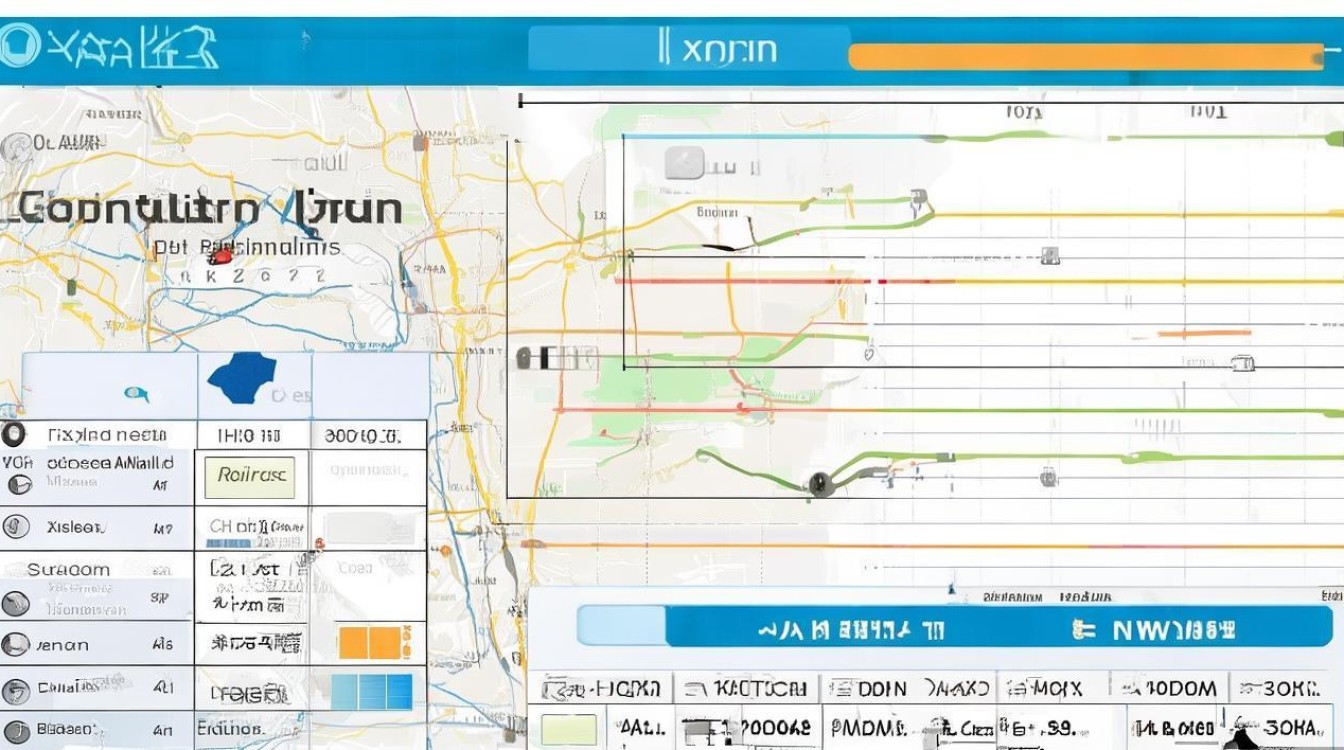Screen dimensions: 1344x750
Task: Expand the Suraoom section row
Action: (x=68, y=569)
